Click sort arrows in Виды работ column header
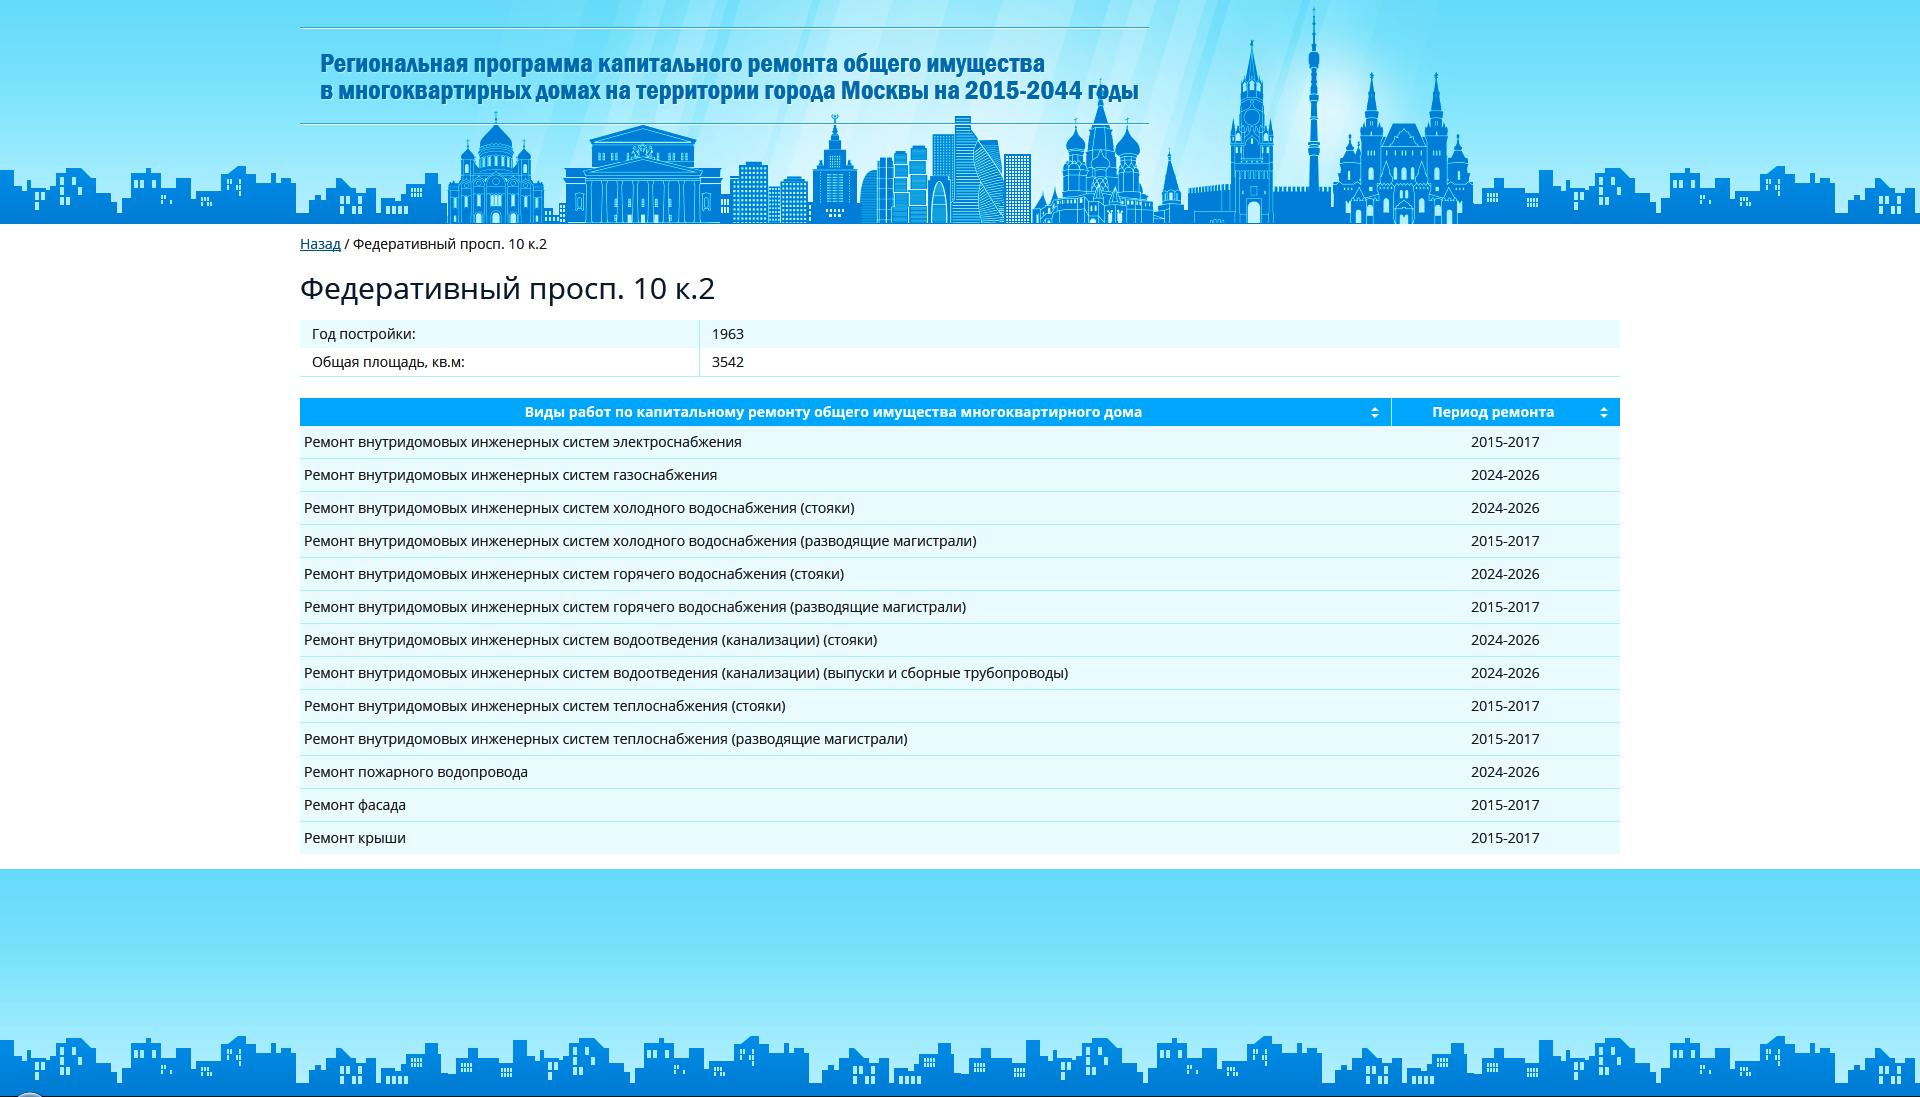Screen dimensions: 1920x1097 (1374, 412)
